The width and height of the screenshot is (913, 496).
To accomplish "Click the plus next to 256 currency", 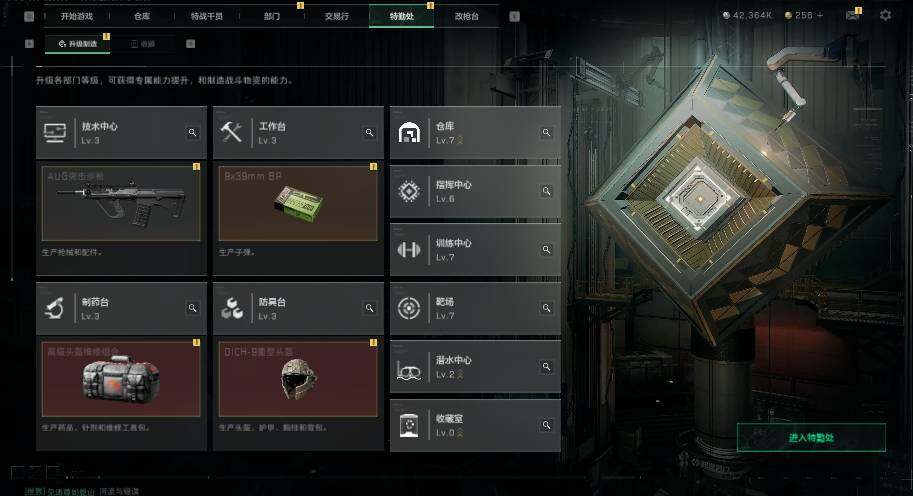I will click(820, 16).
